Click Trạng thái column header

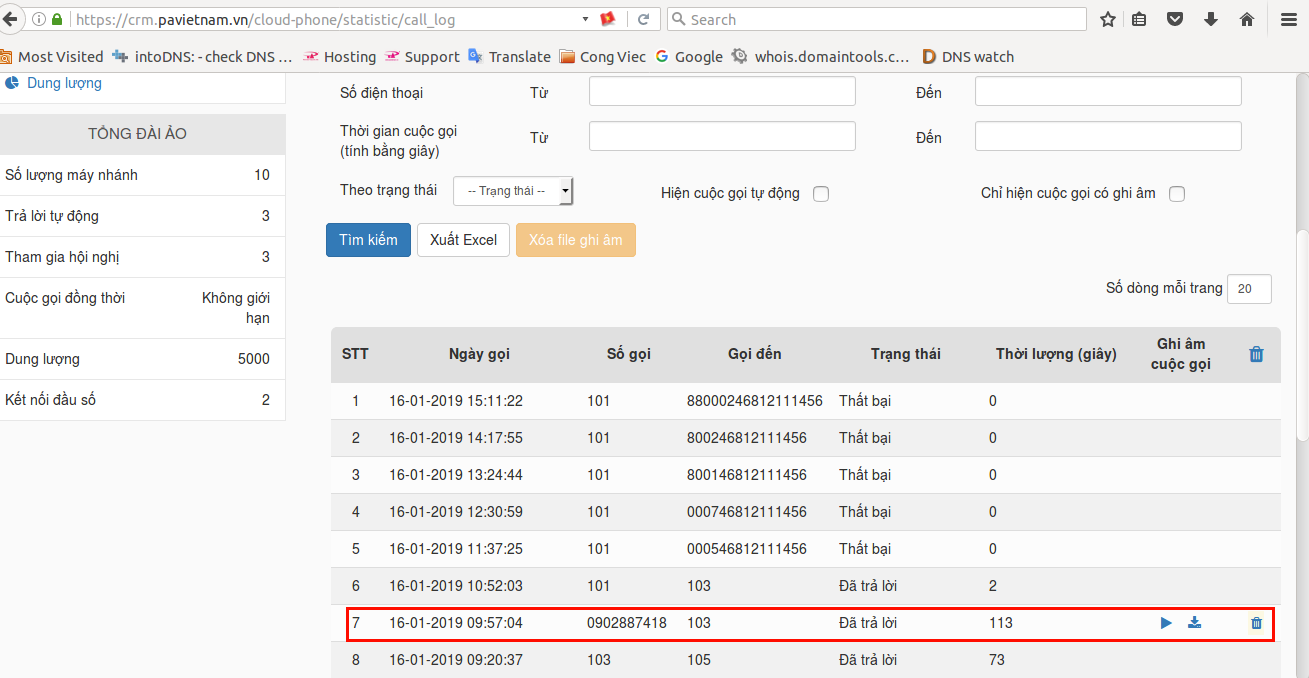coord(905,354)
